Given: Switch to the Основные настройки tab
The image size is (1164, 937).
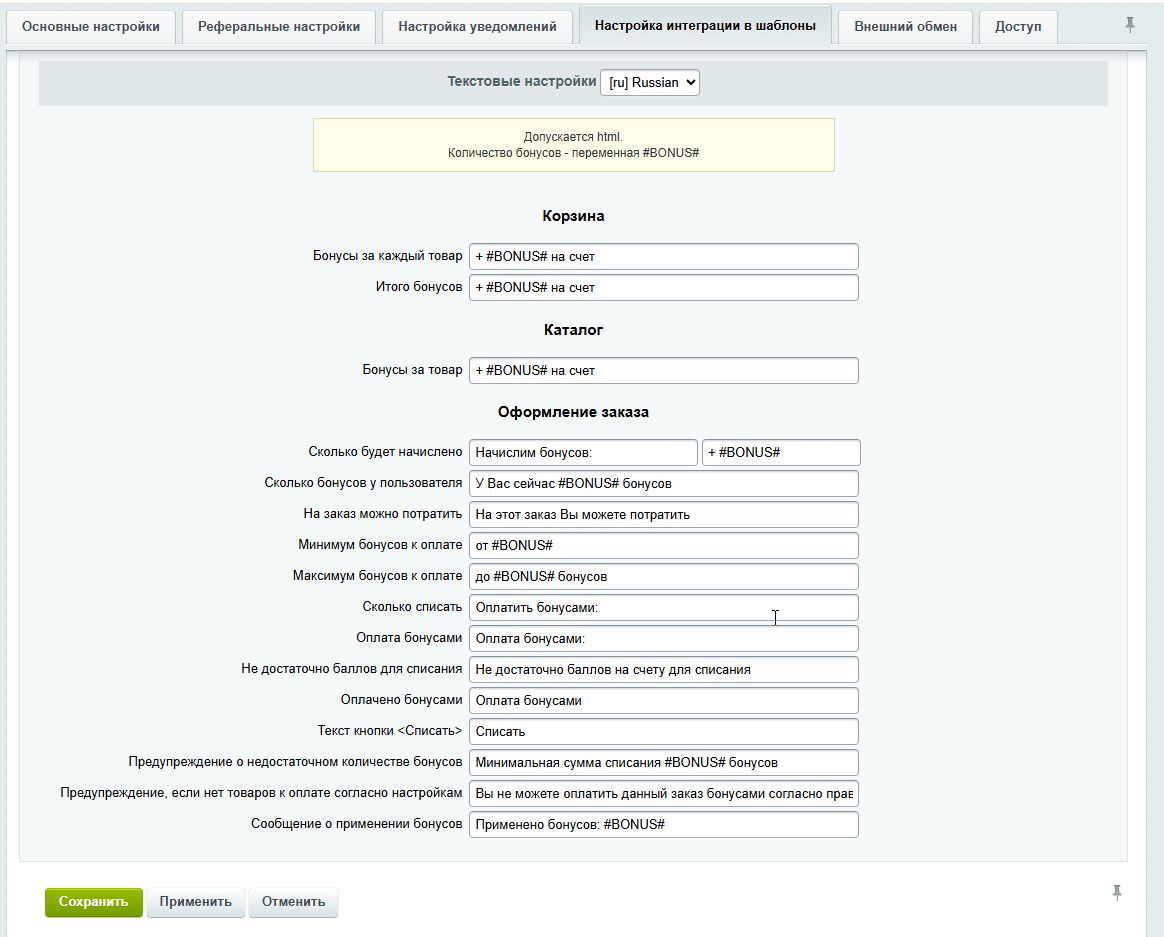Looking at the screenshot, I should (91, 27).
